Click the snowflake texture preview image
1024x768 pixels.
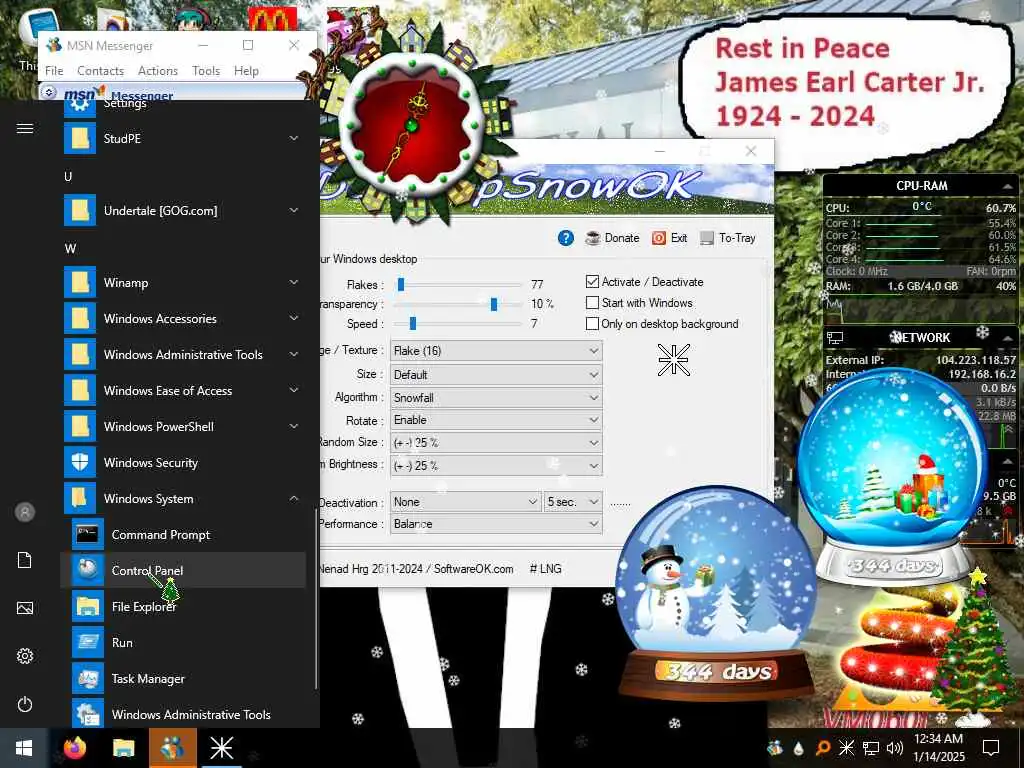tap(673, 360)
